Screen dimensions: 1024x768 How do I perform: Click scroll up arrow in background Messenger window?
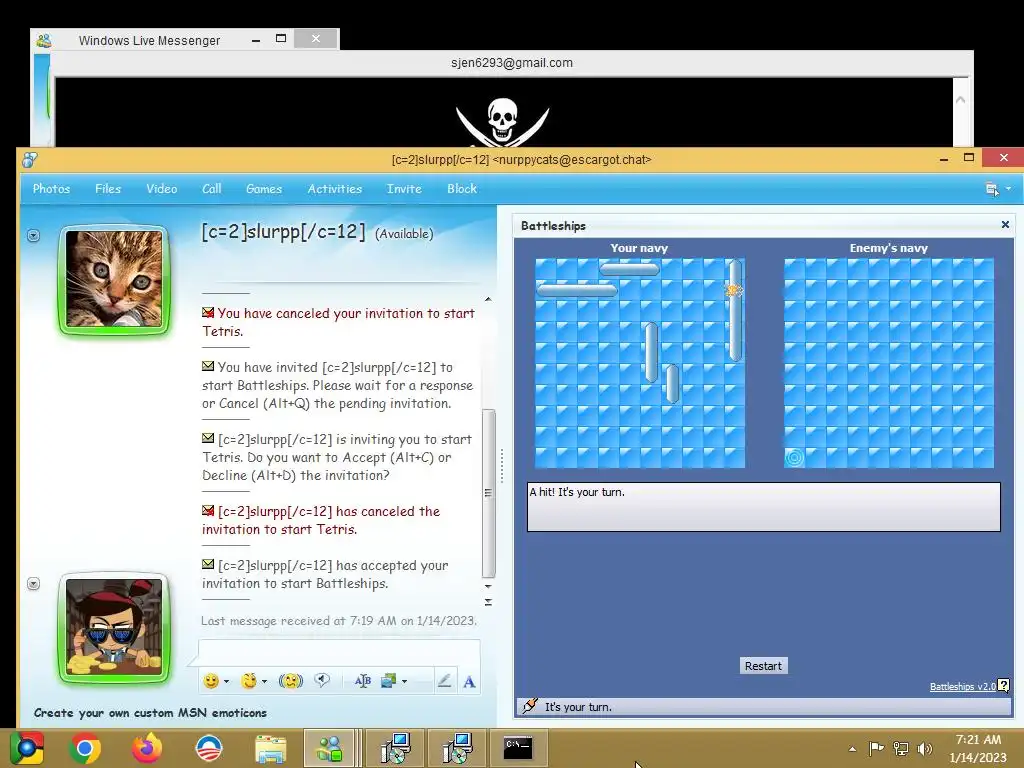tap(960, 100)
